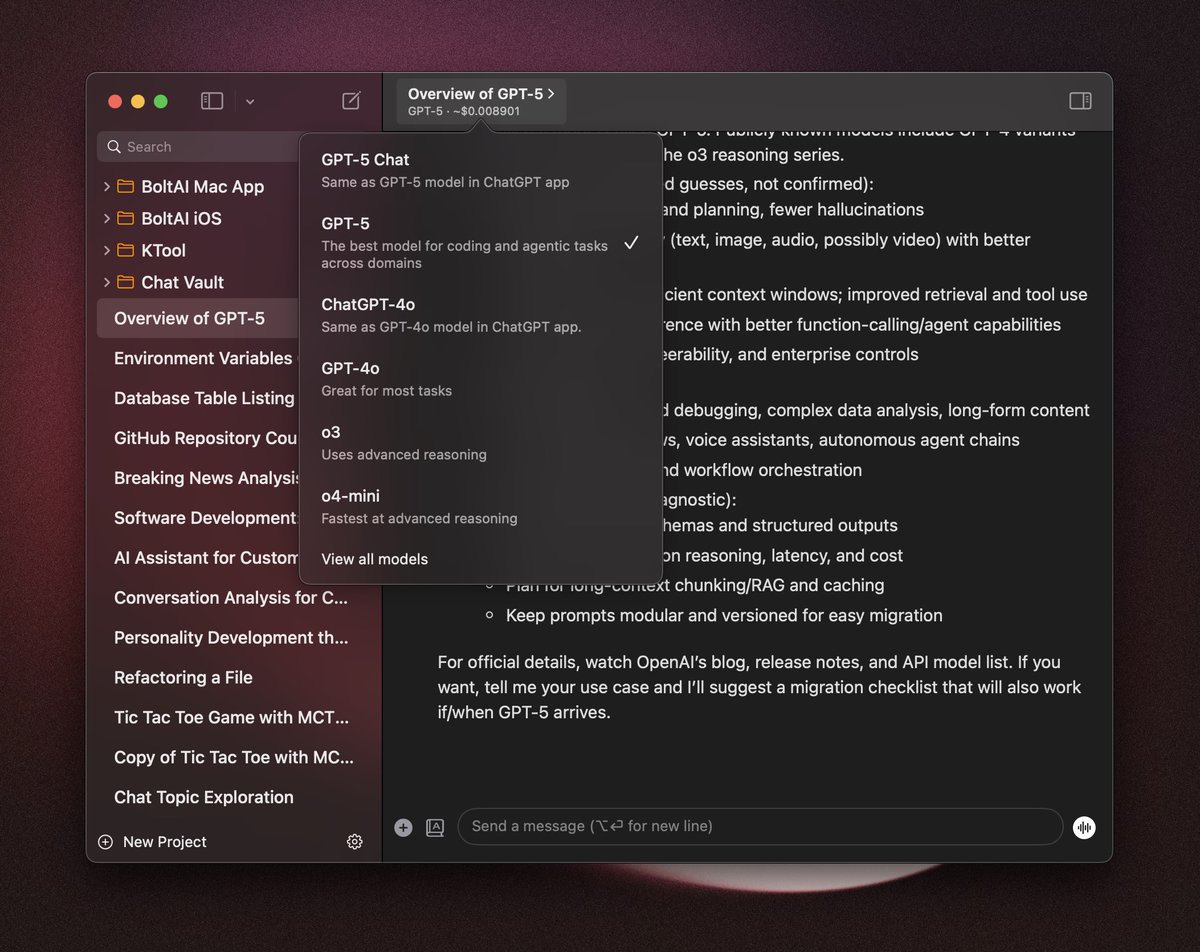Click the yellow minimize window button
Viewport: 1200px width, 952px height.
138,101
